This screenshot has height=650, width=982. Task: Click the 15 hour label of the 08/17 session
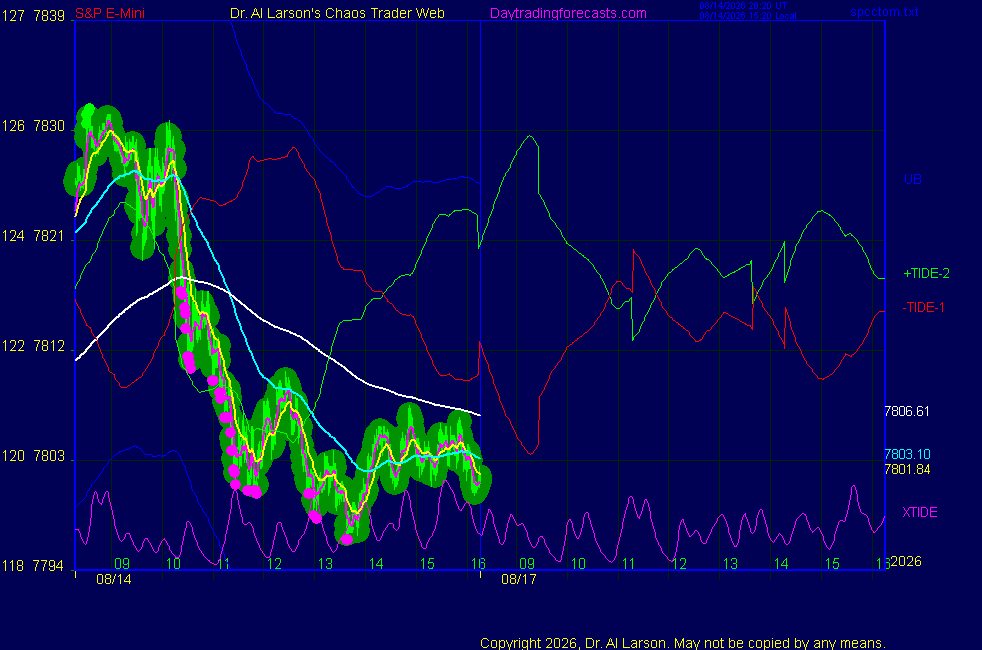832,564
